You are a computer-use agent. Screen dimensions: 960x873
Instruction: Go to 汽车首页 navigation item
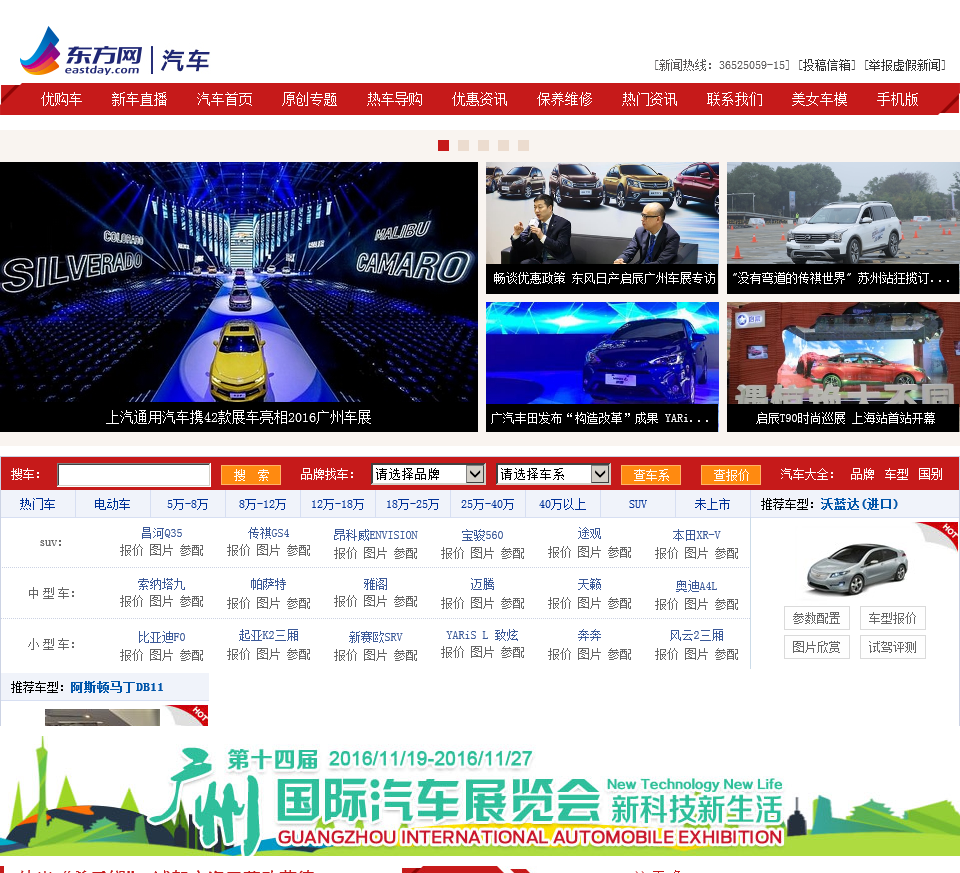[224, 99]
